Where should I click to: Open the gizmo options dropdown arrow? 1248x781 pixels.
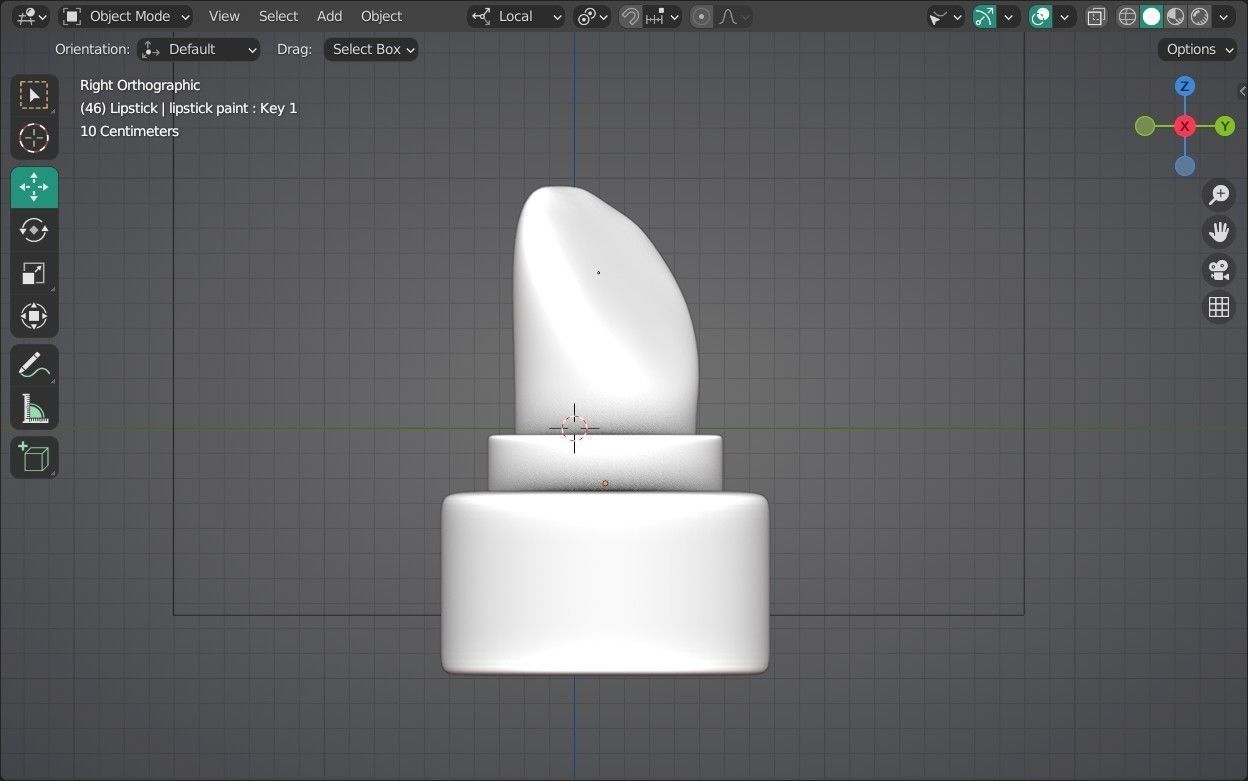[x=1009, y=16]
